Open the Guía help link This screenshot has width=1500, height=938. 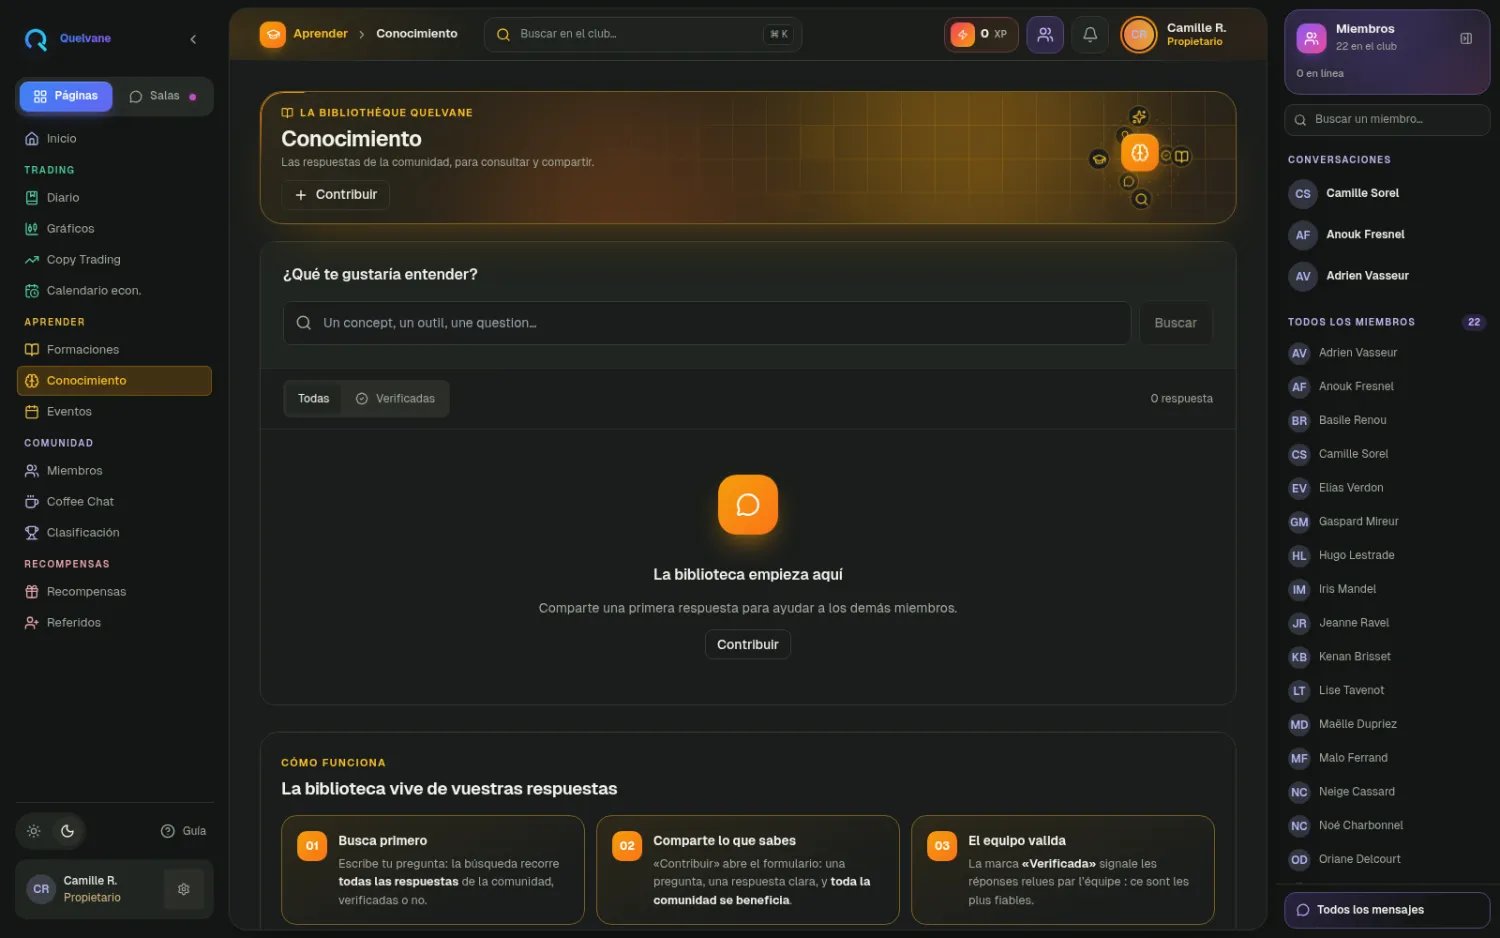pyautogui.click(x=183, y=831)
